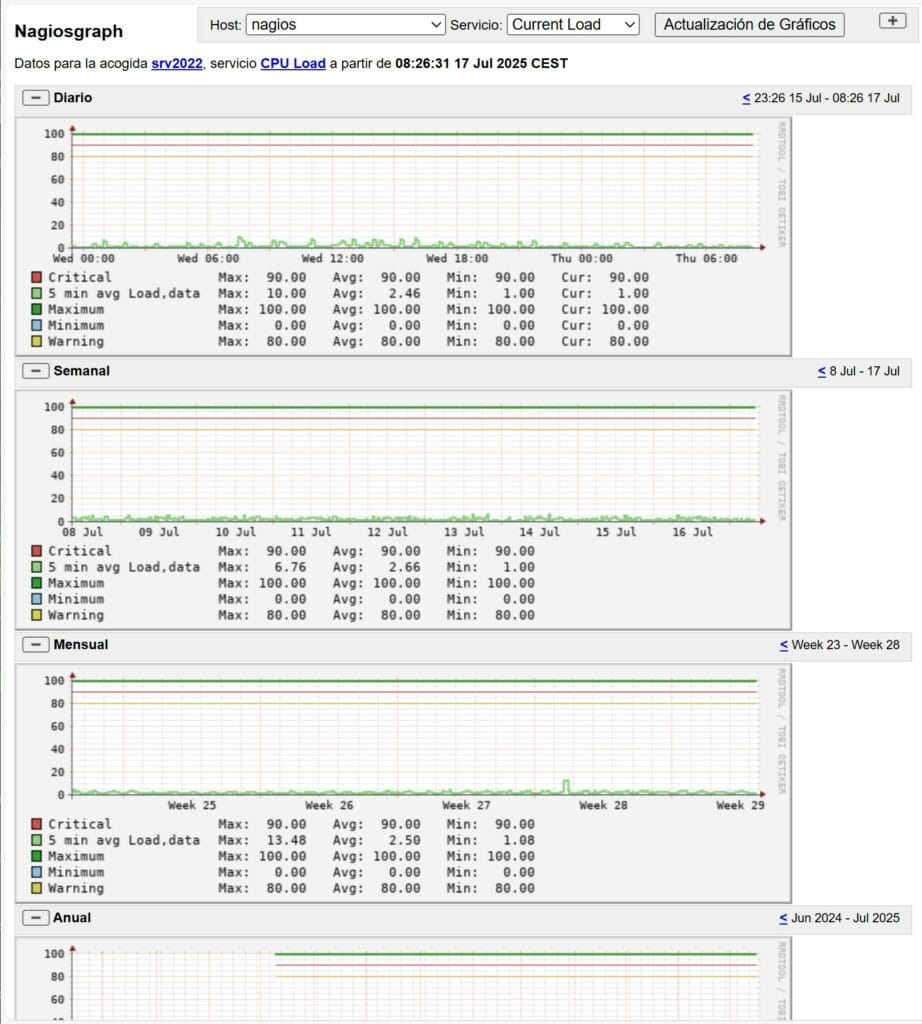Viewport: 922px width, 1024px height.
Task: Click the Host: label in the top bar
Action: point(225,25)
